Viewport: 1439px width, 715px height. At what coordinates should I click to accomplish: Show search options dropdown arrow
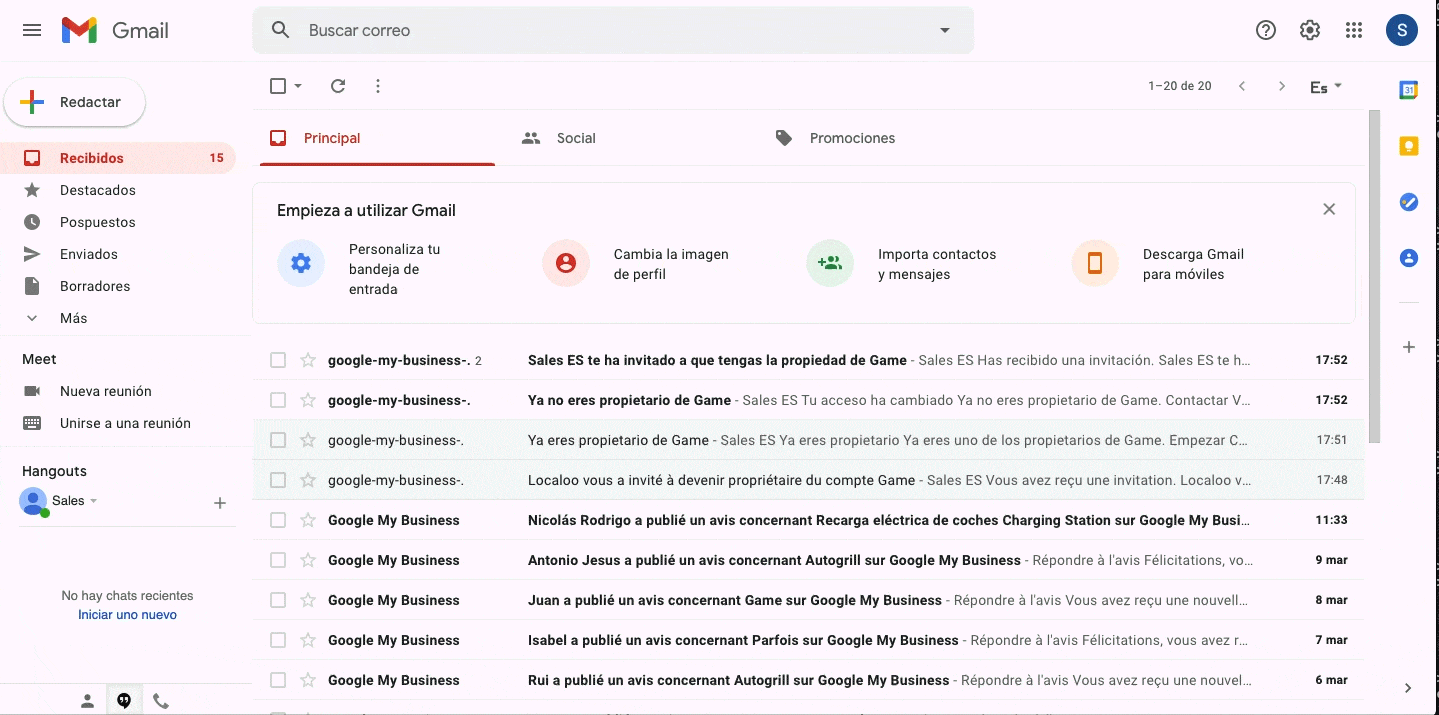click(x=945, y=30)
